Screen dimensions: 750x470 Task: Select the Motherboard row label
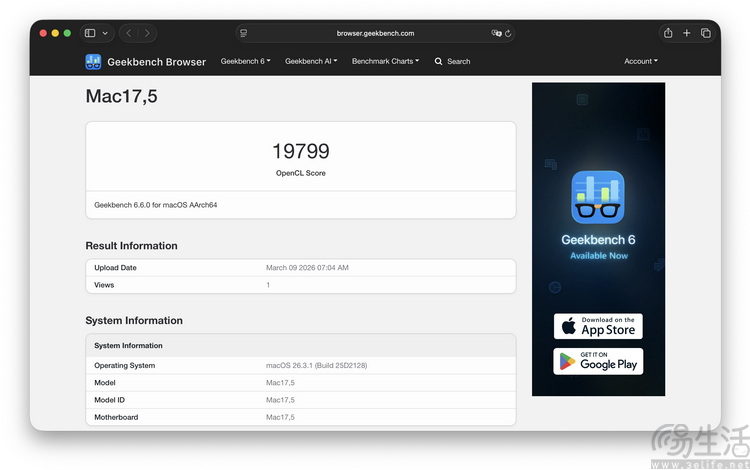click(x=116, y=417)
